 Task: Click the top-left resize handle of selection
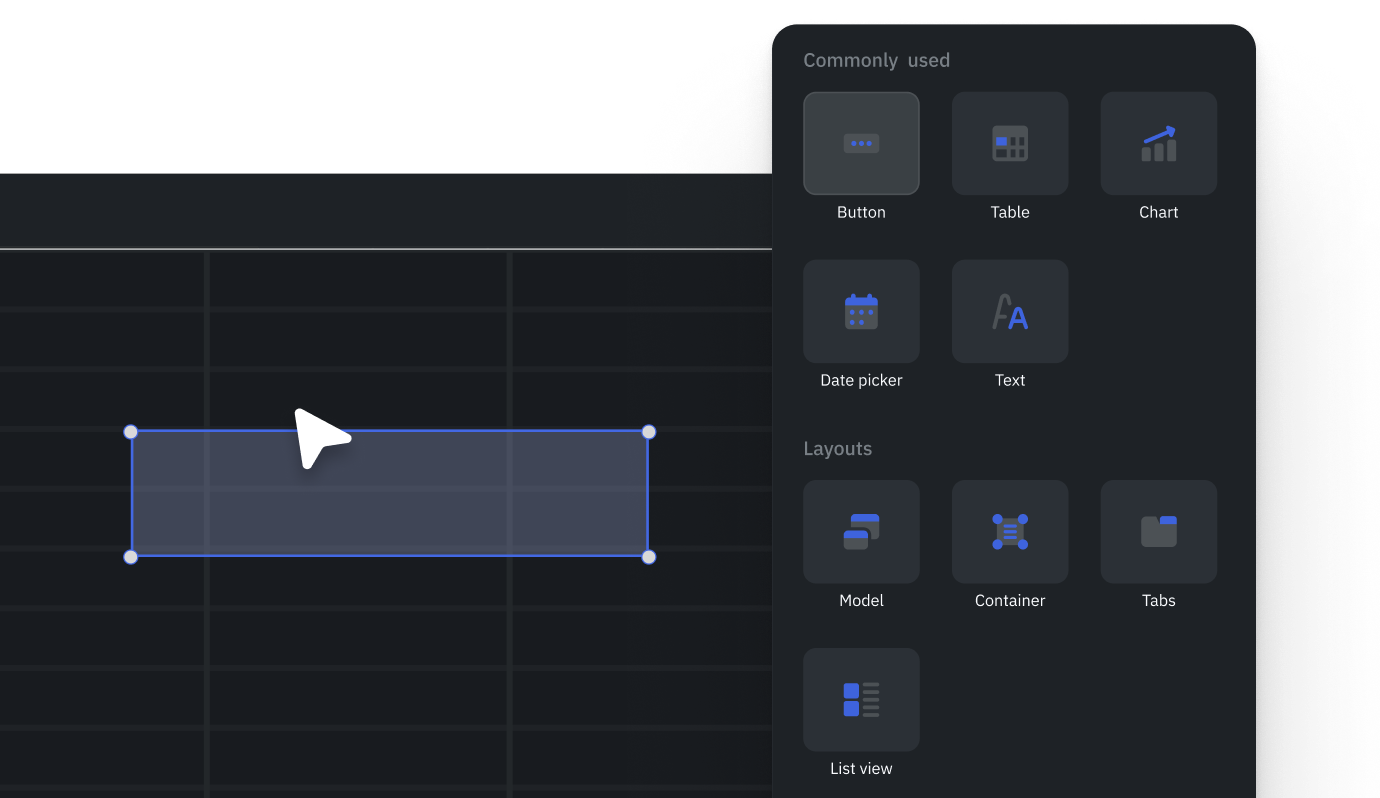(x=131, y=432)
